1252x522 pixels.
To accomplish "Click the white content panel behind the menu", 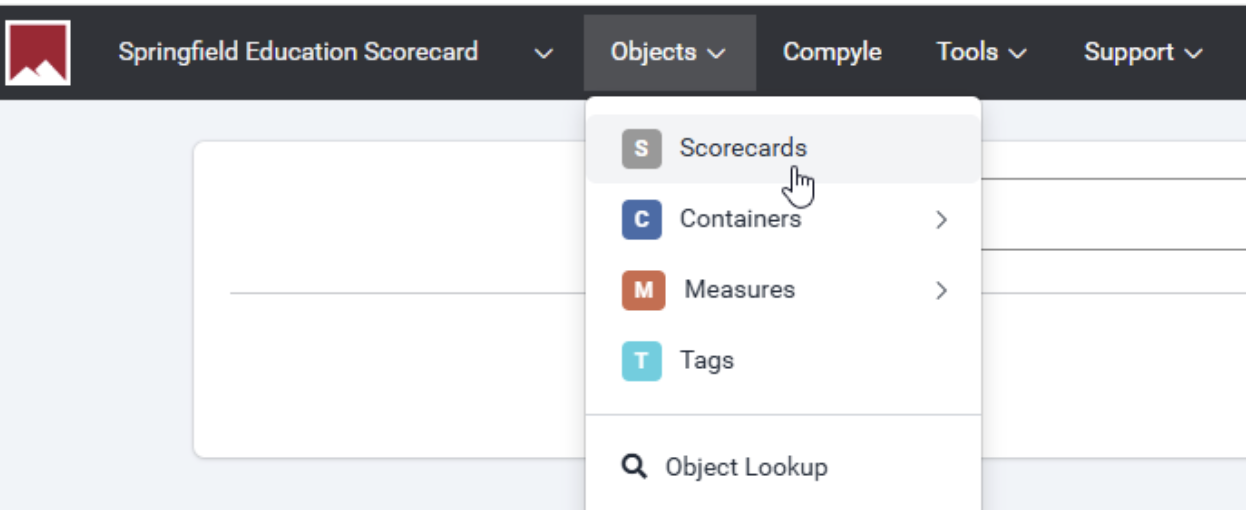I will [390, 380].
